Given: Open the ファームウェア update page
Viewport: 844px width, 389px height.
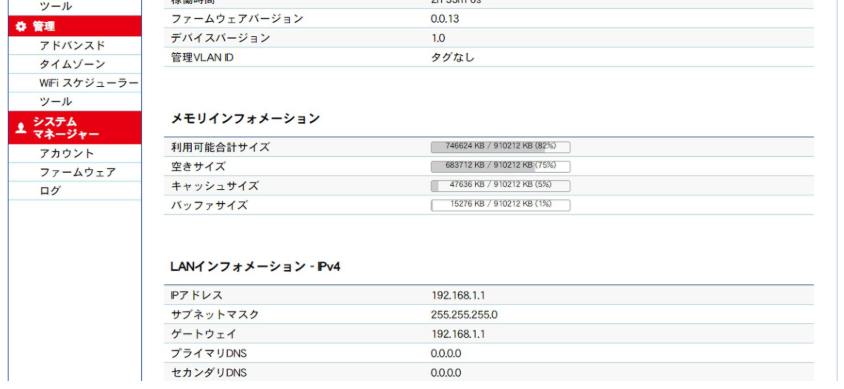Looking at the screenshot, I should pyautogui.click(x=78, y=172).
